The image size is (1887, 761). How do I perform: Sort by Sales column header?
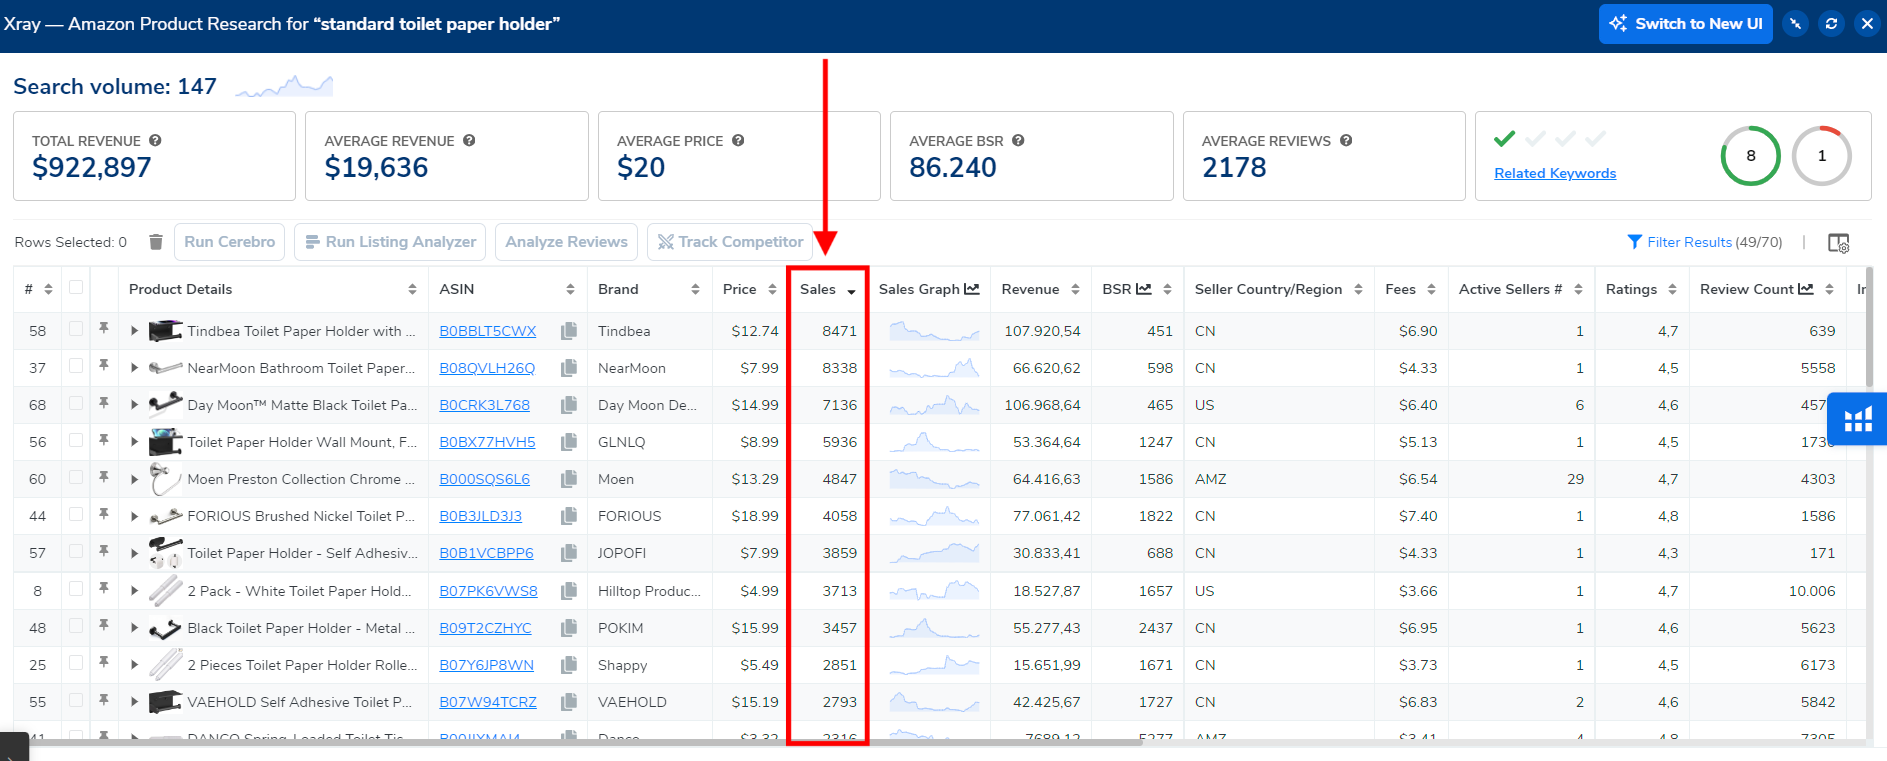pyautogui.click(x=828, y=289)
